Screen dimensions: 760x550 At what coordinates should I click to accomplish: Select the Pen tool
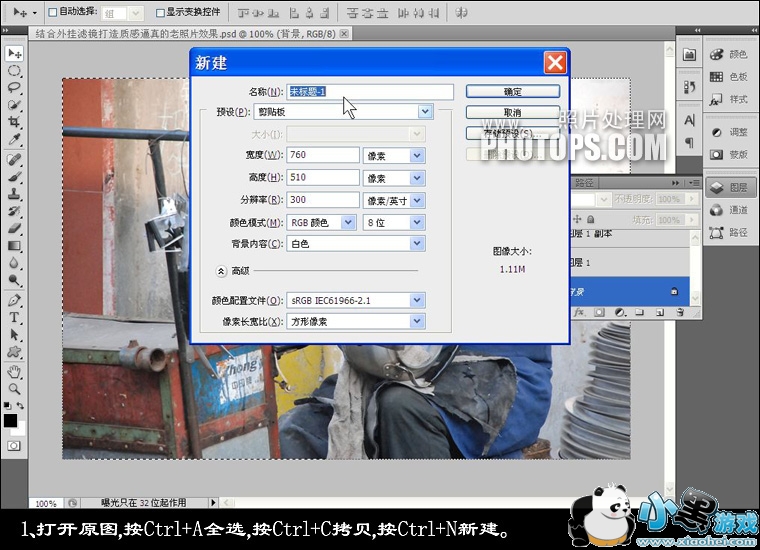pos(15,299)
